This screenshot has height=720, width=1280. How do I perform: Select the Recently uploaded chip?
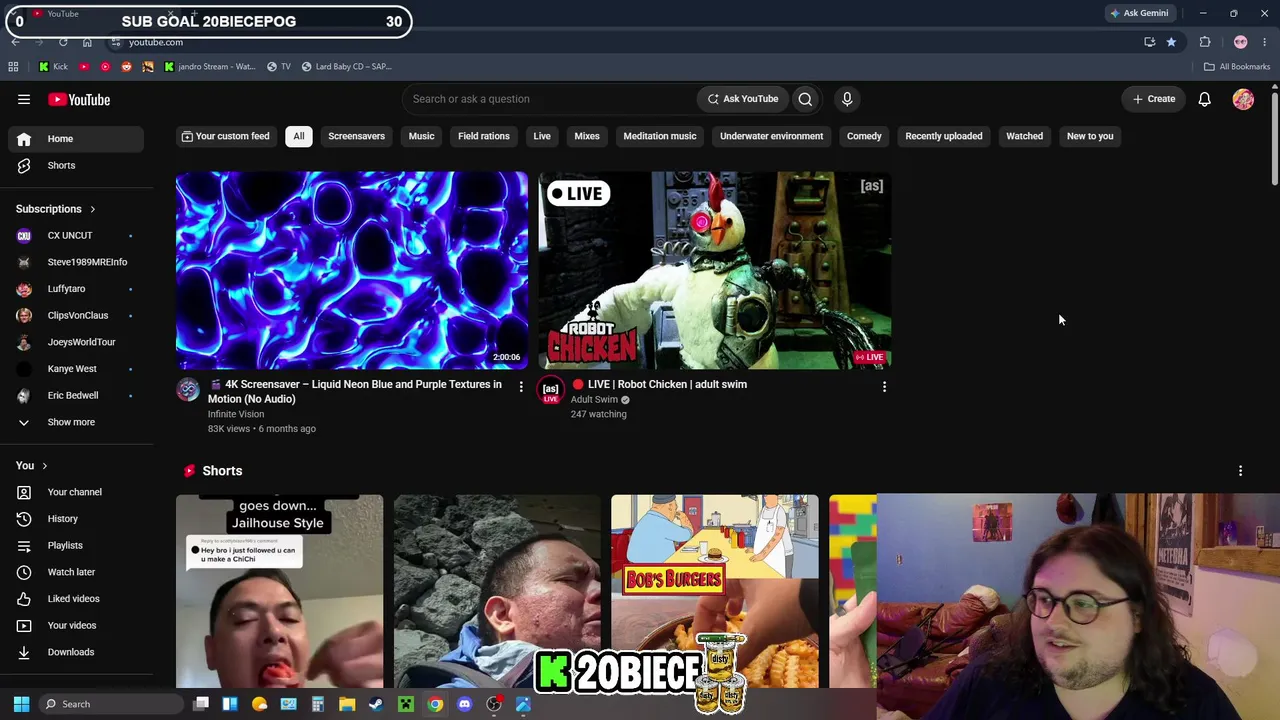pos(944,136)
